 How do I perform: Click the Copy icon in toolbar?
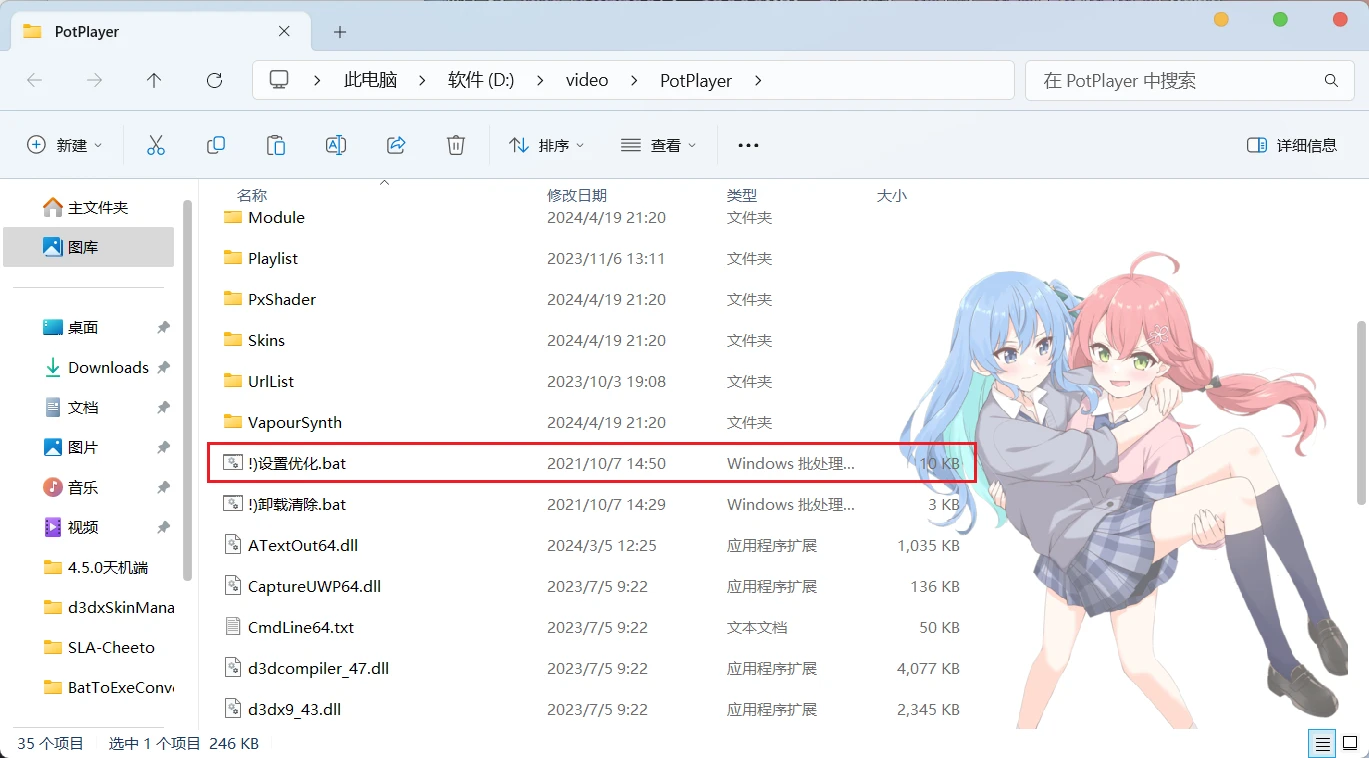[x=216, y=145]
